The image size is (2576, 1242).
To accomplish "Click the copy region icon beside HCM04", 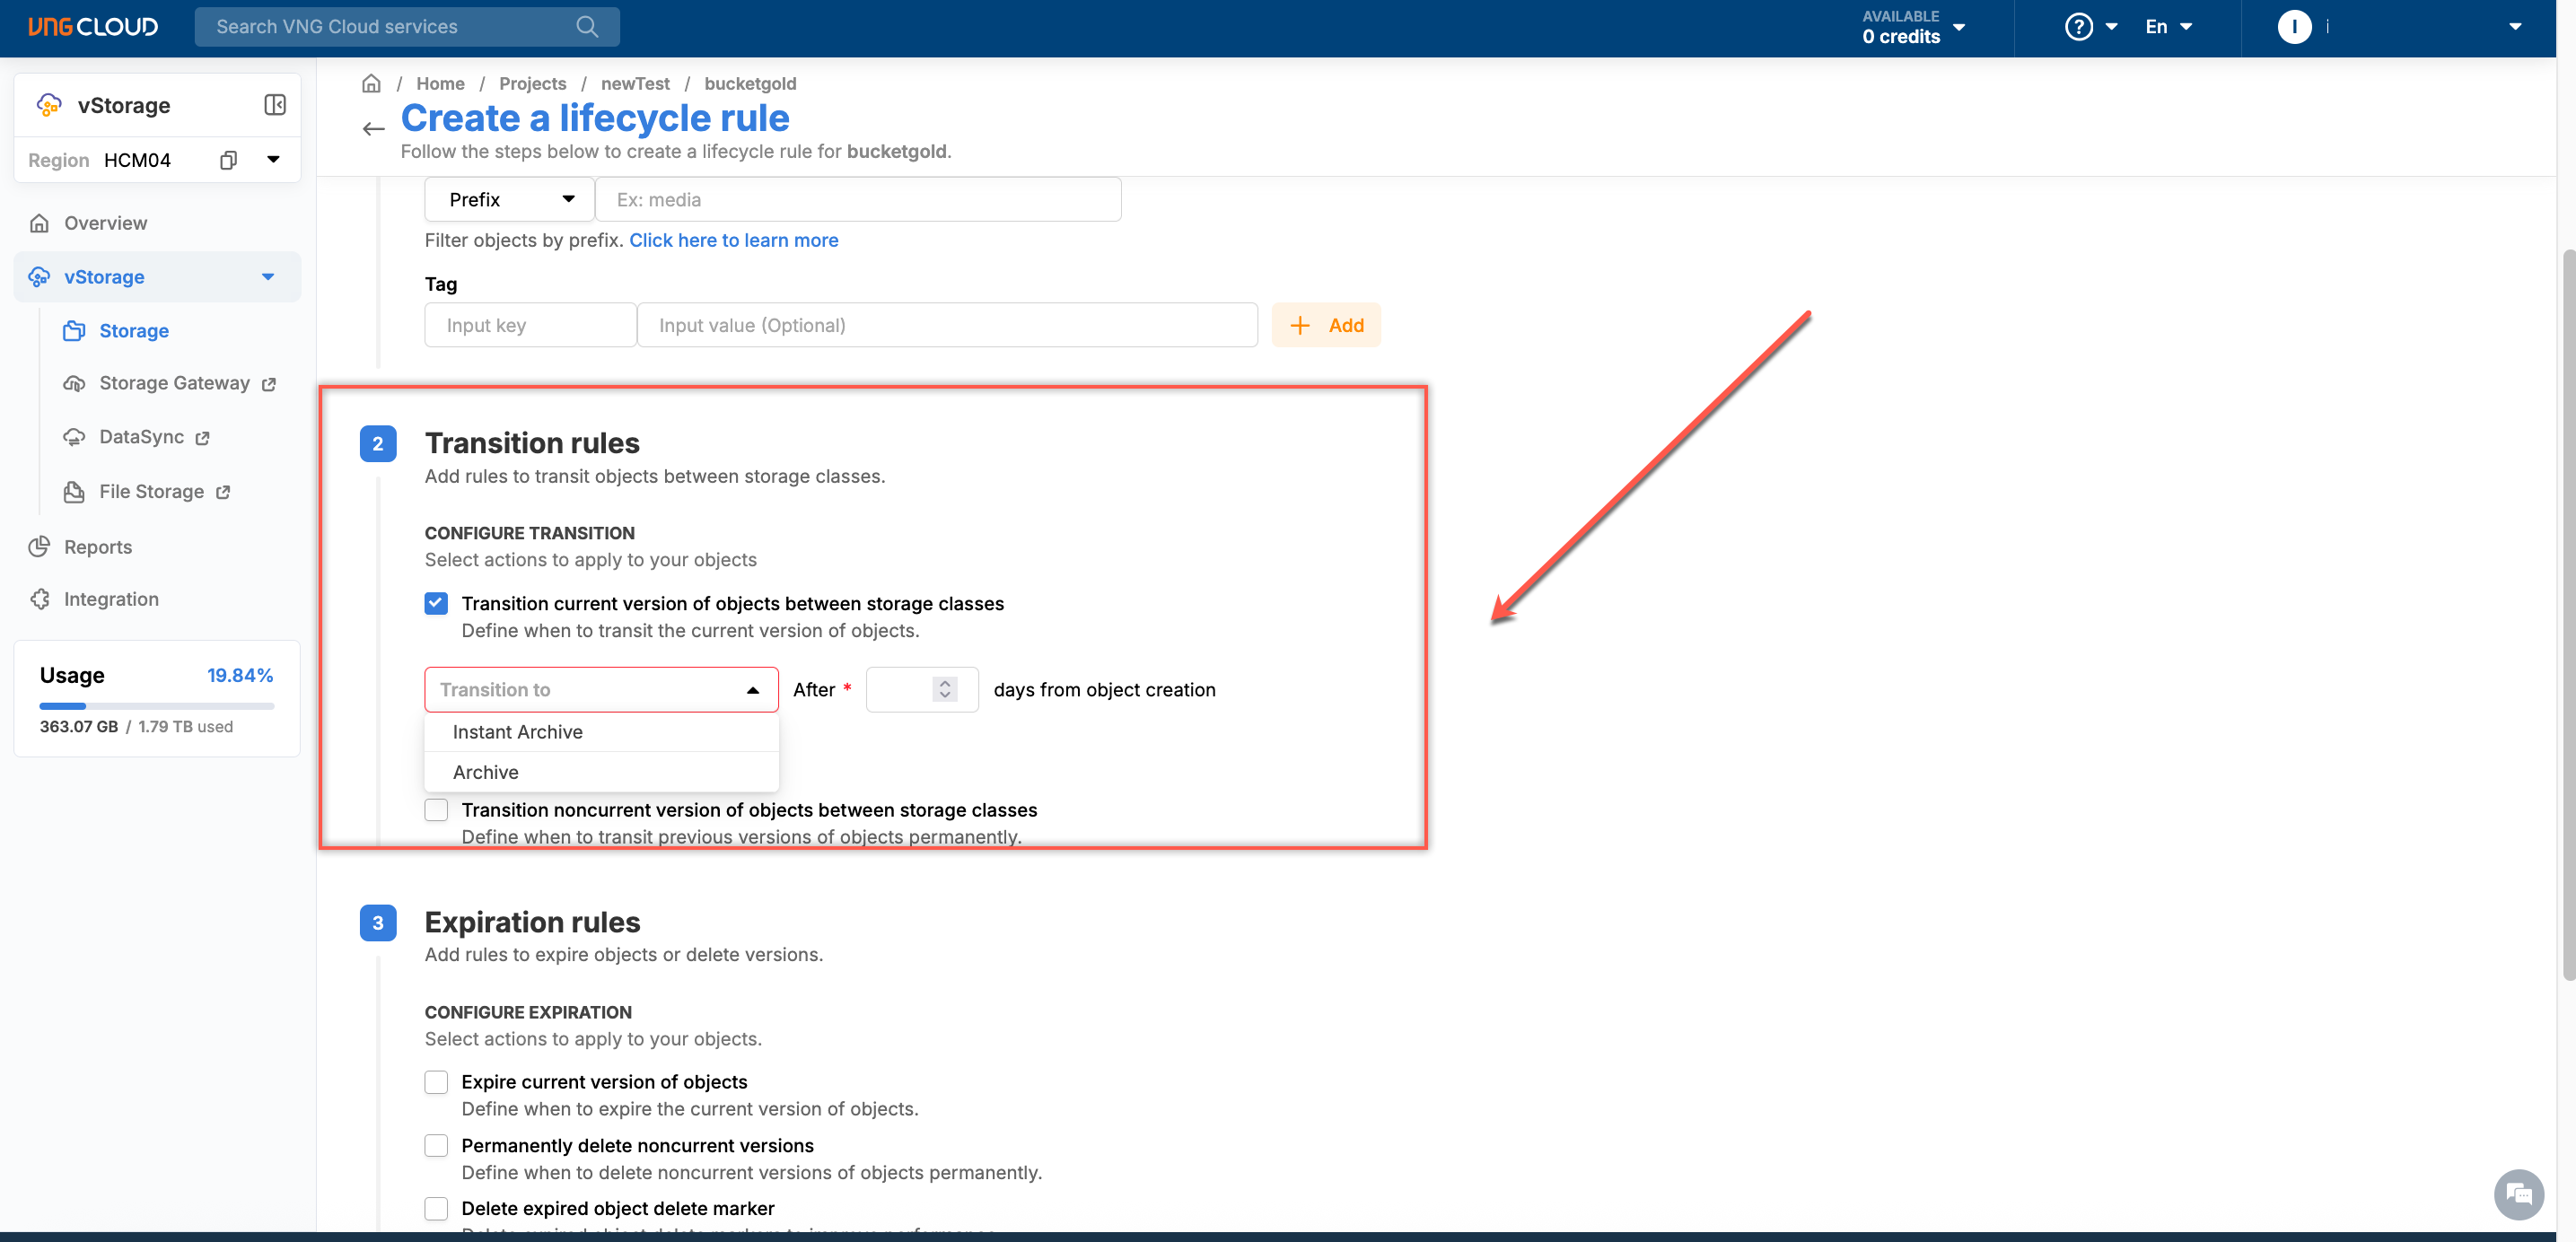I will 228,160.
